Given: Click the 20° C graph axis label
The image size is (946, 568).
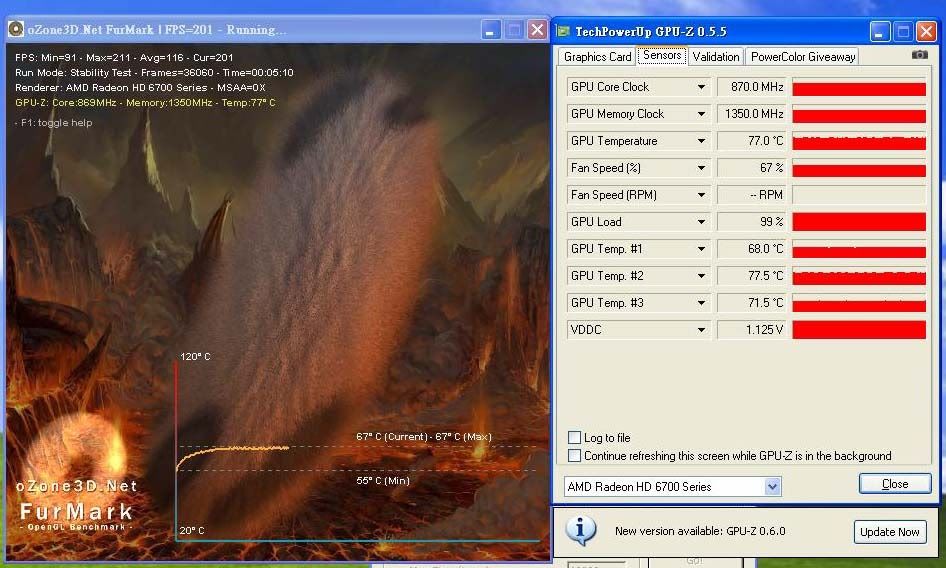Looking at the screenshot, I should click(192, 531).
